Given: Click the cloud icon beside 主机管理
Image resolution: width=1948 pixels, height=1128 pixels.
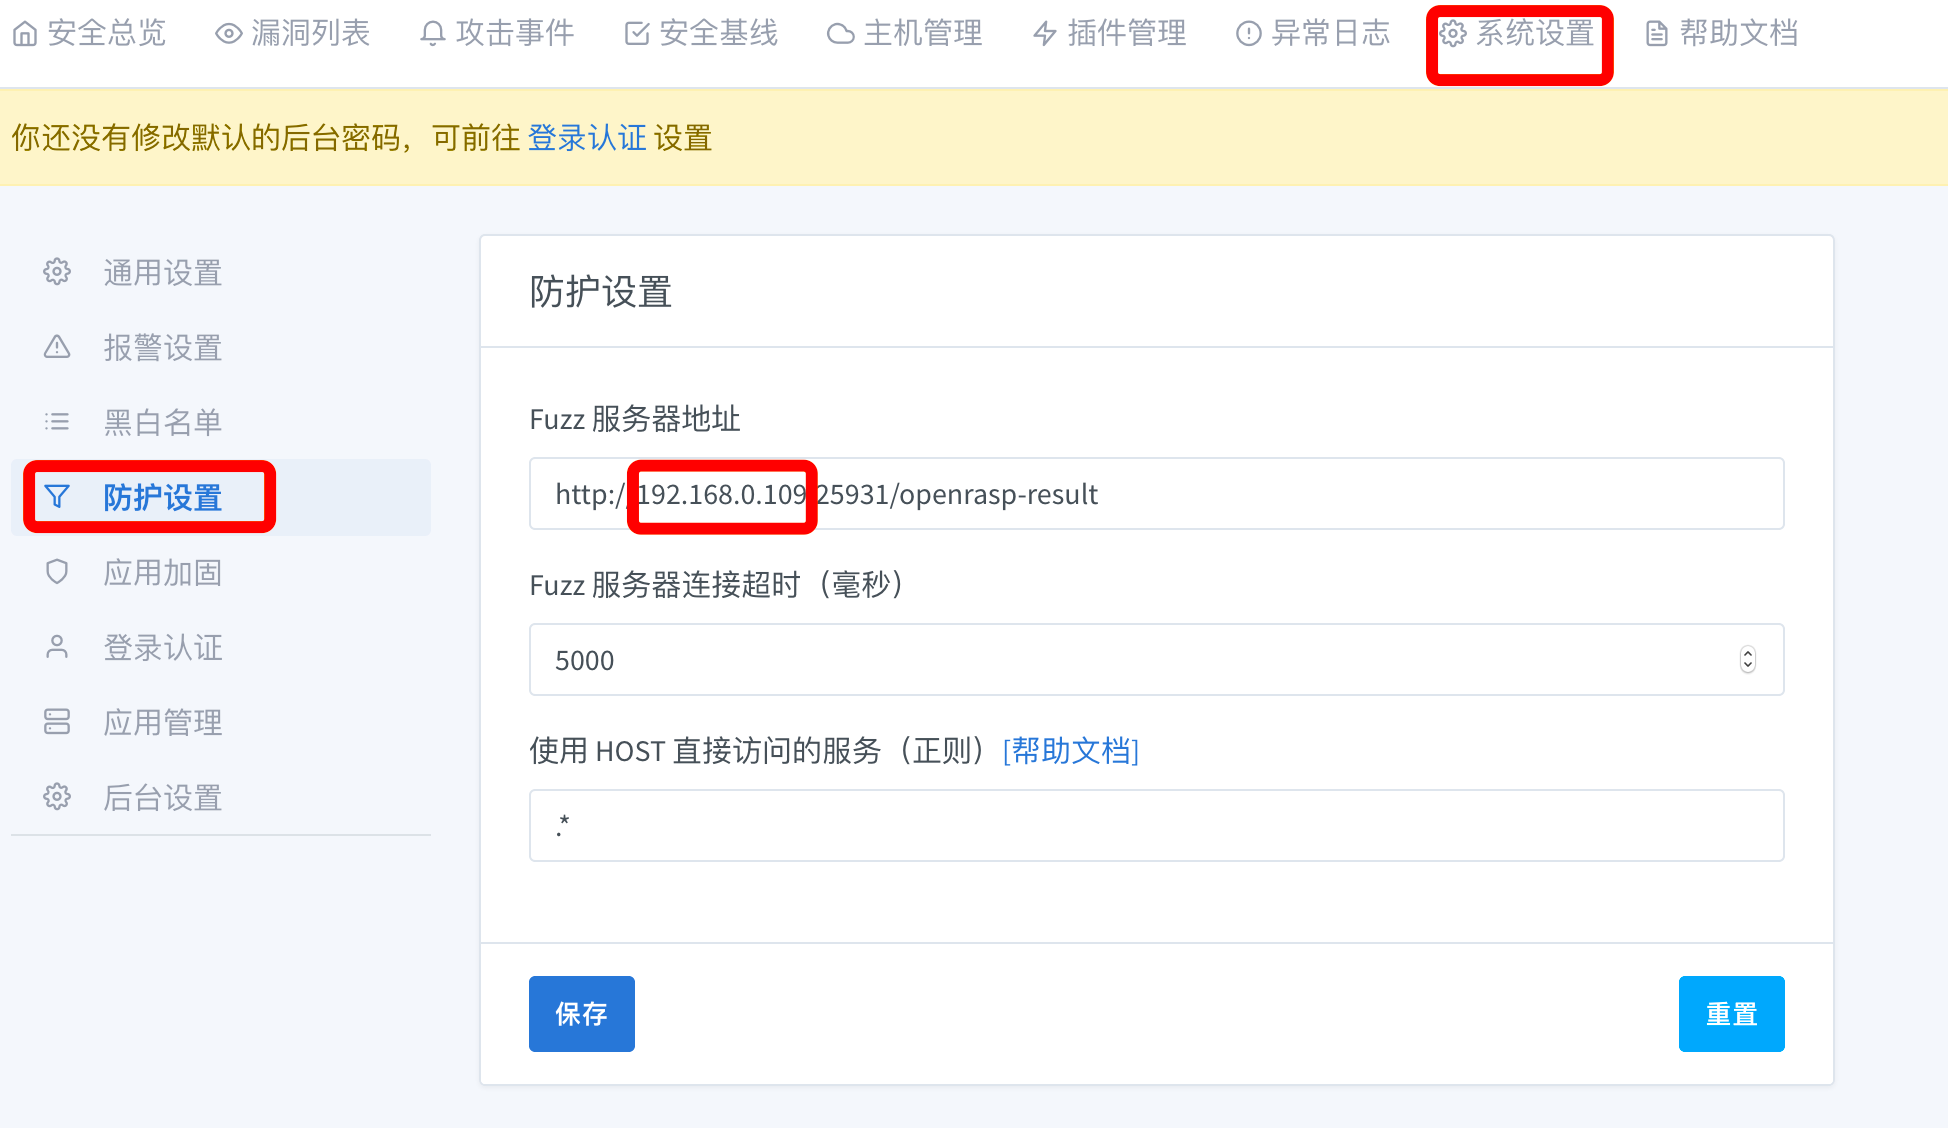Looking at the screenshot, I should 840,34.
